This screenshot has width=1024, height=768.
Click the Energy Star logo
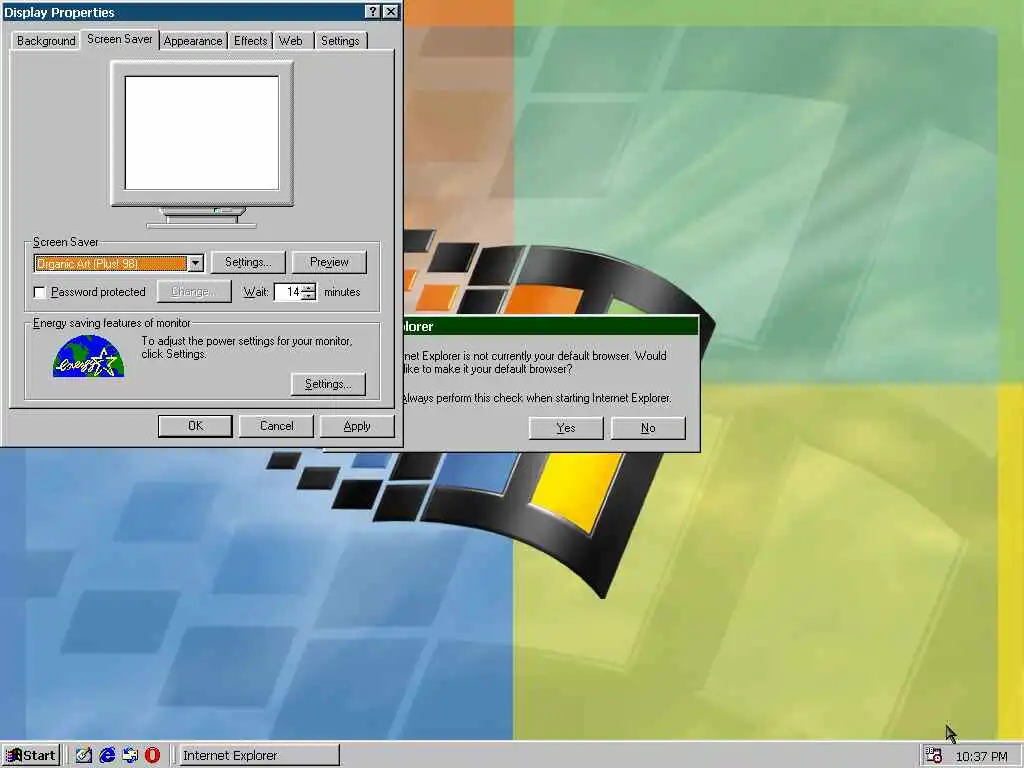88,356
